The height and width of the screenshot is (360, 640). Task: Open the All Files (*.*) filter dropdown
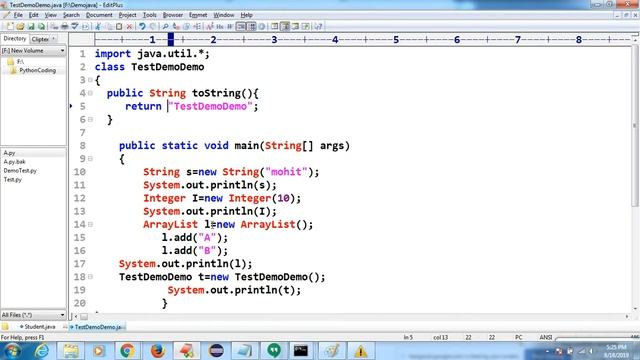click(62, 315)
